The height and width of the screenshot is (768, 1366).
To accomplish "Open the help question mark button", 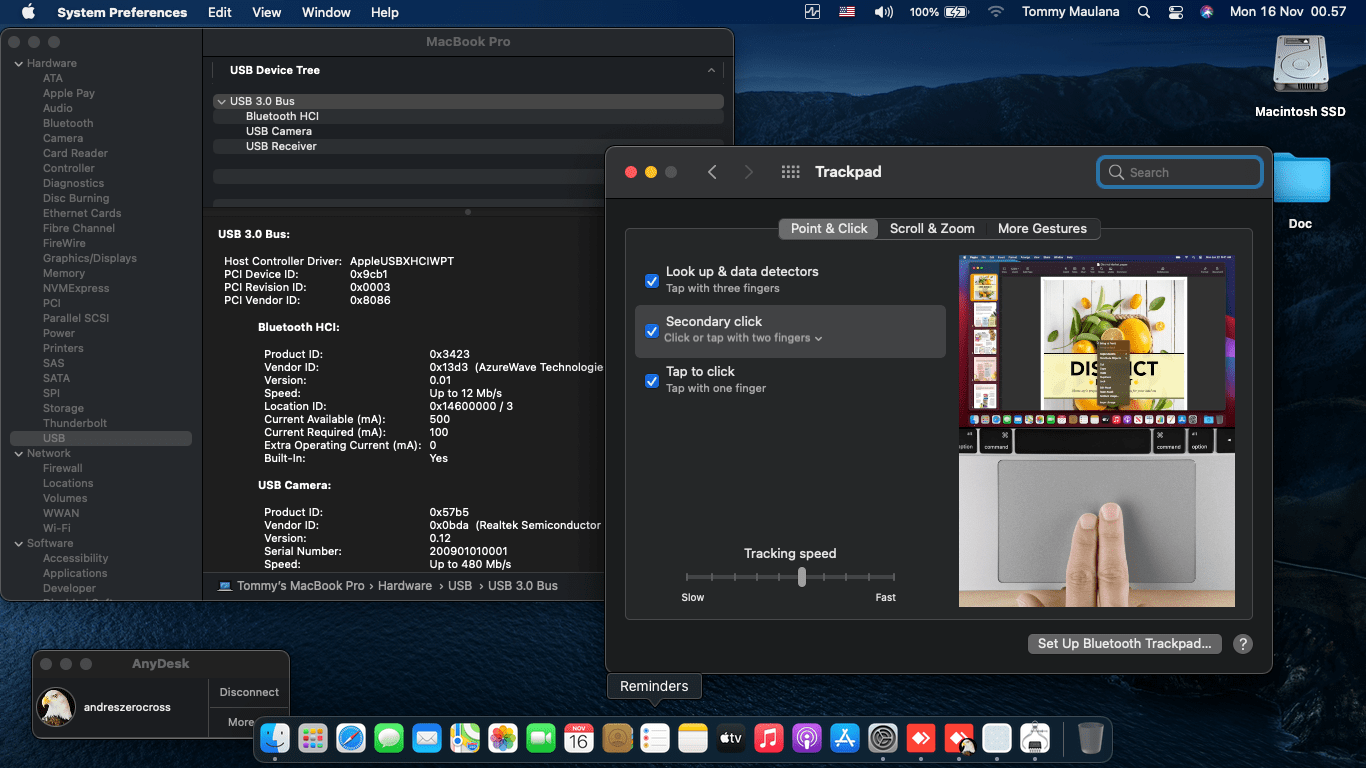I will tap(1242, 644).
